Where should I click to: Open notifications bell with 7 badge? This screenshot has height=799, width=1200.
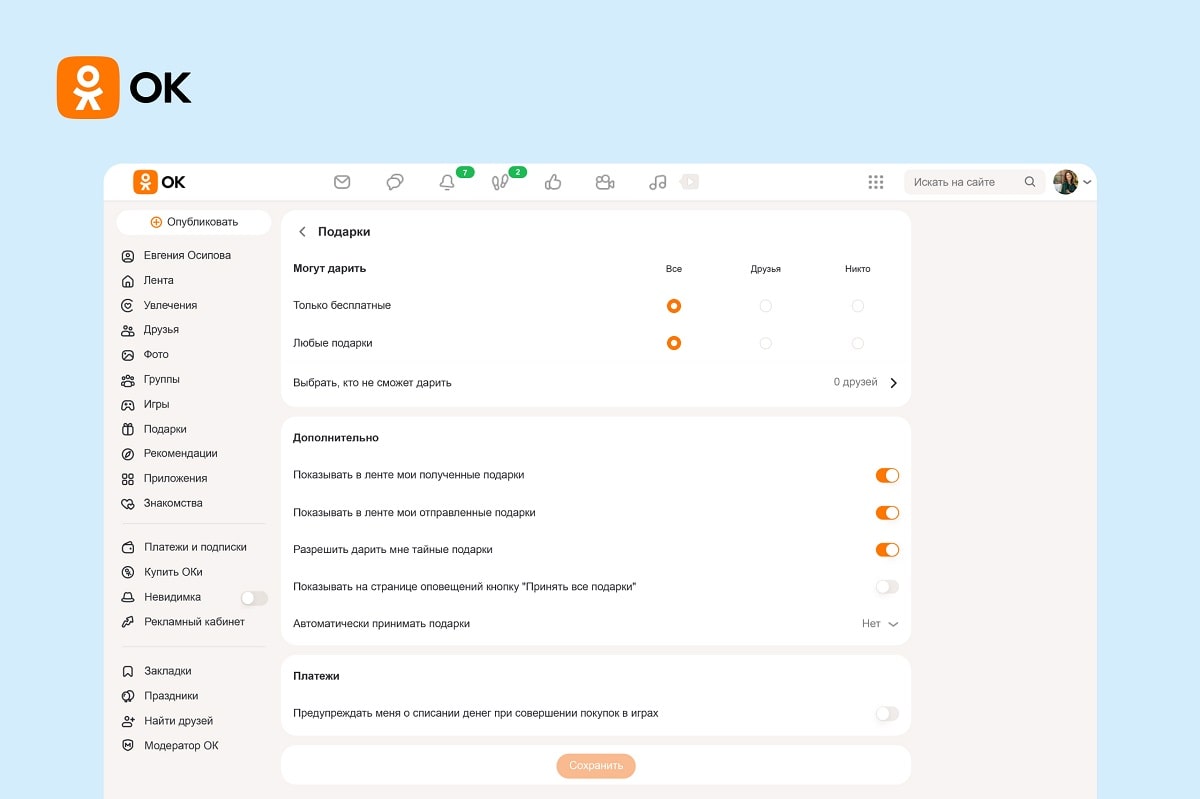pyautogui.click(x=447, y=182)
